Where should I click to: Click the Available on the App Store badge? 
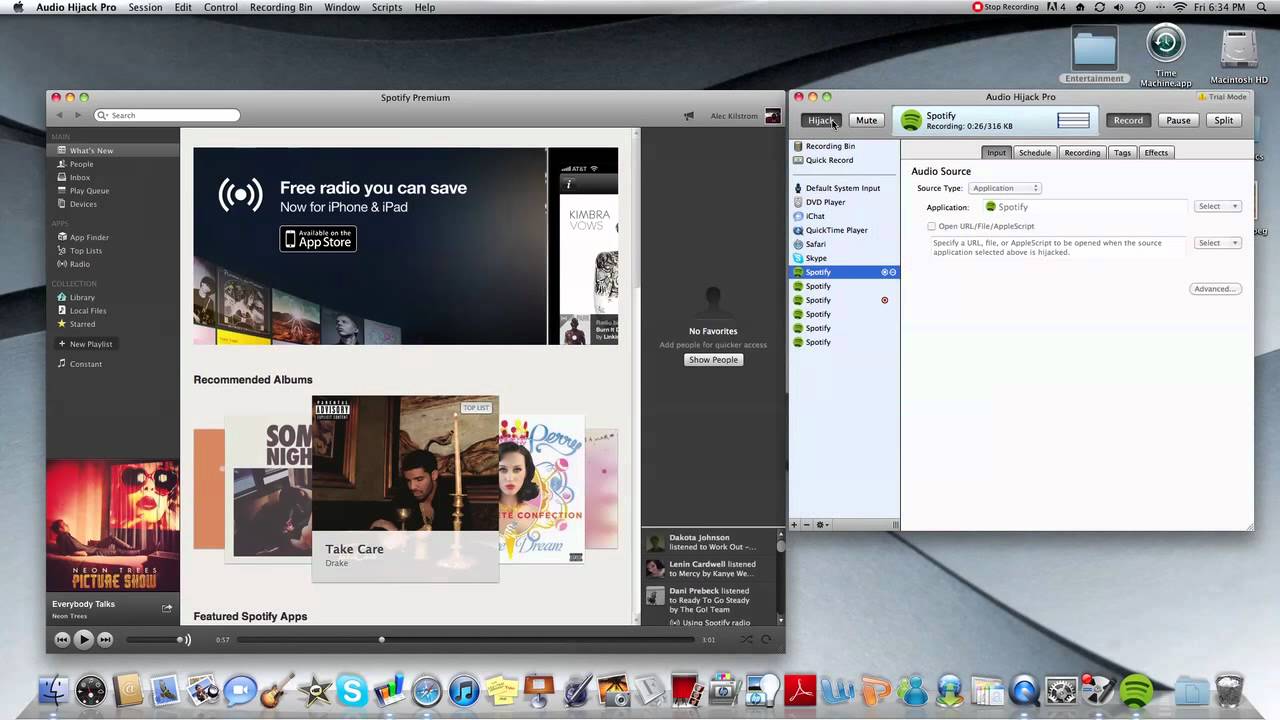[318, 239]
